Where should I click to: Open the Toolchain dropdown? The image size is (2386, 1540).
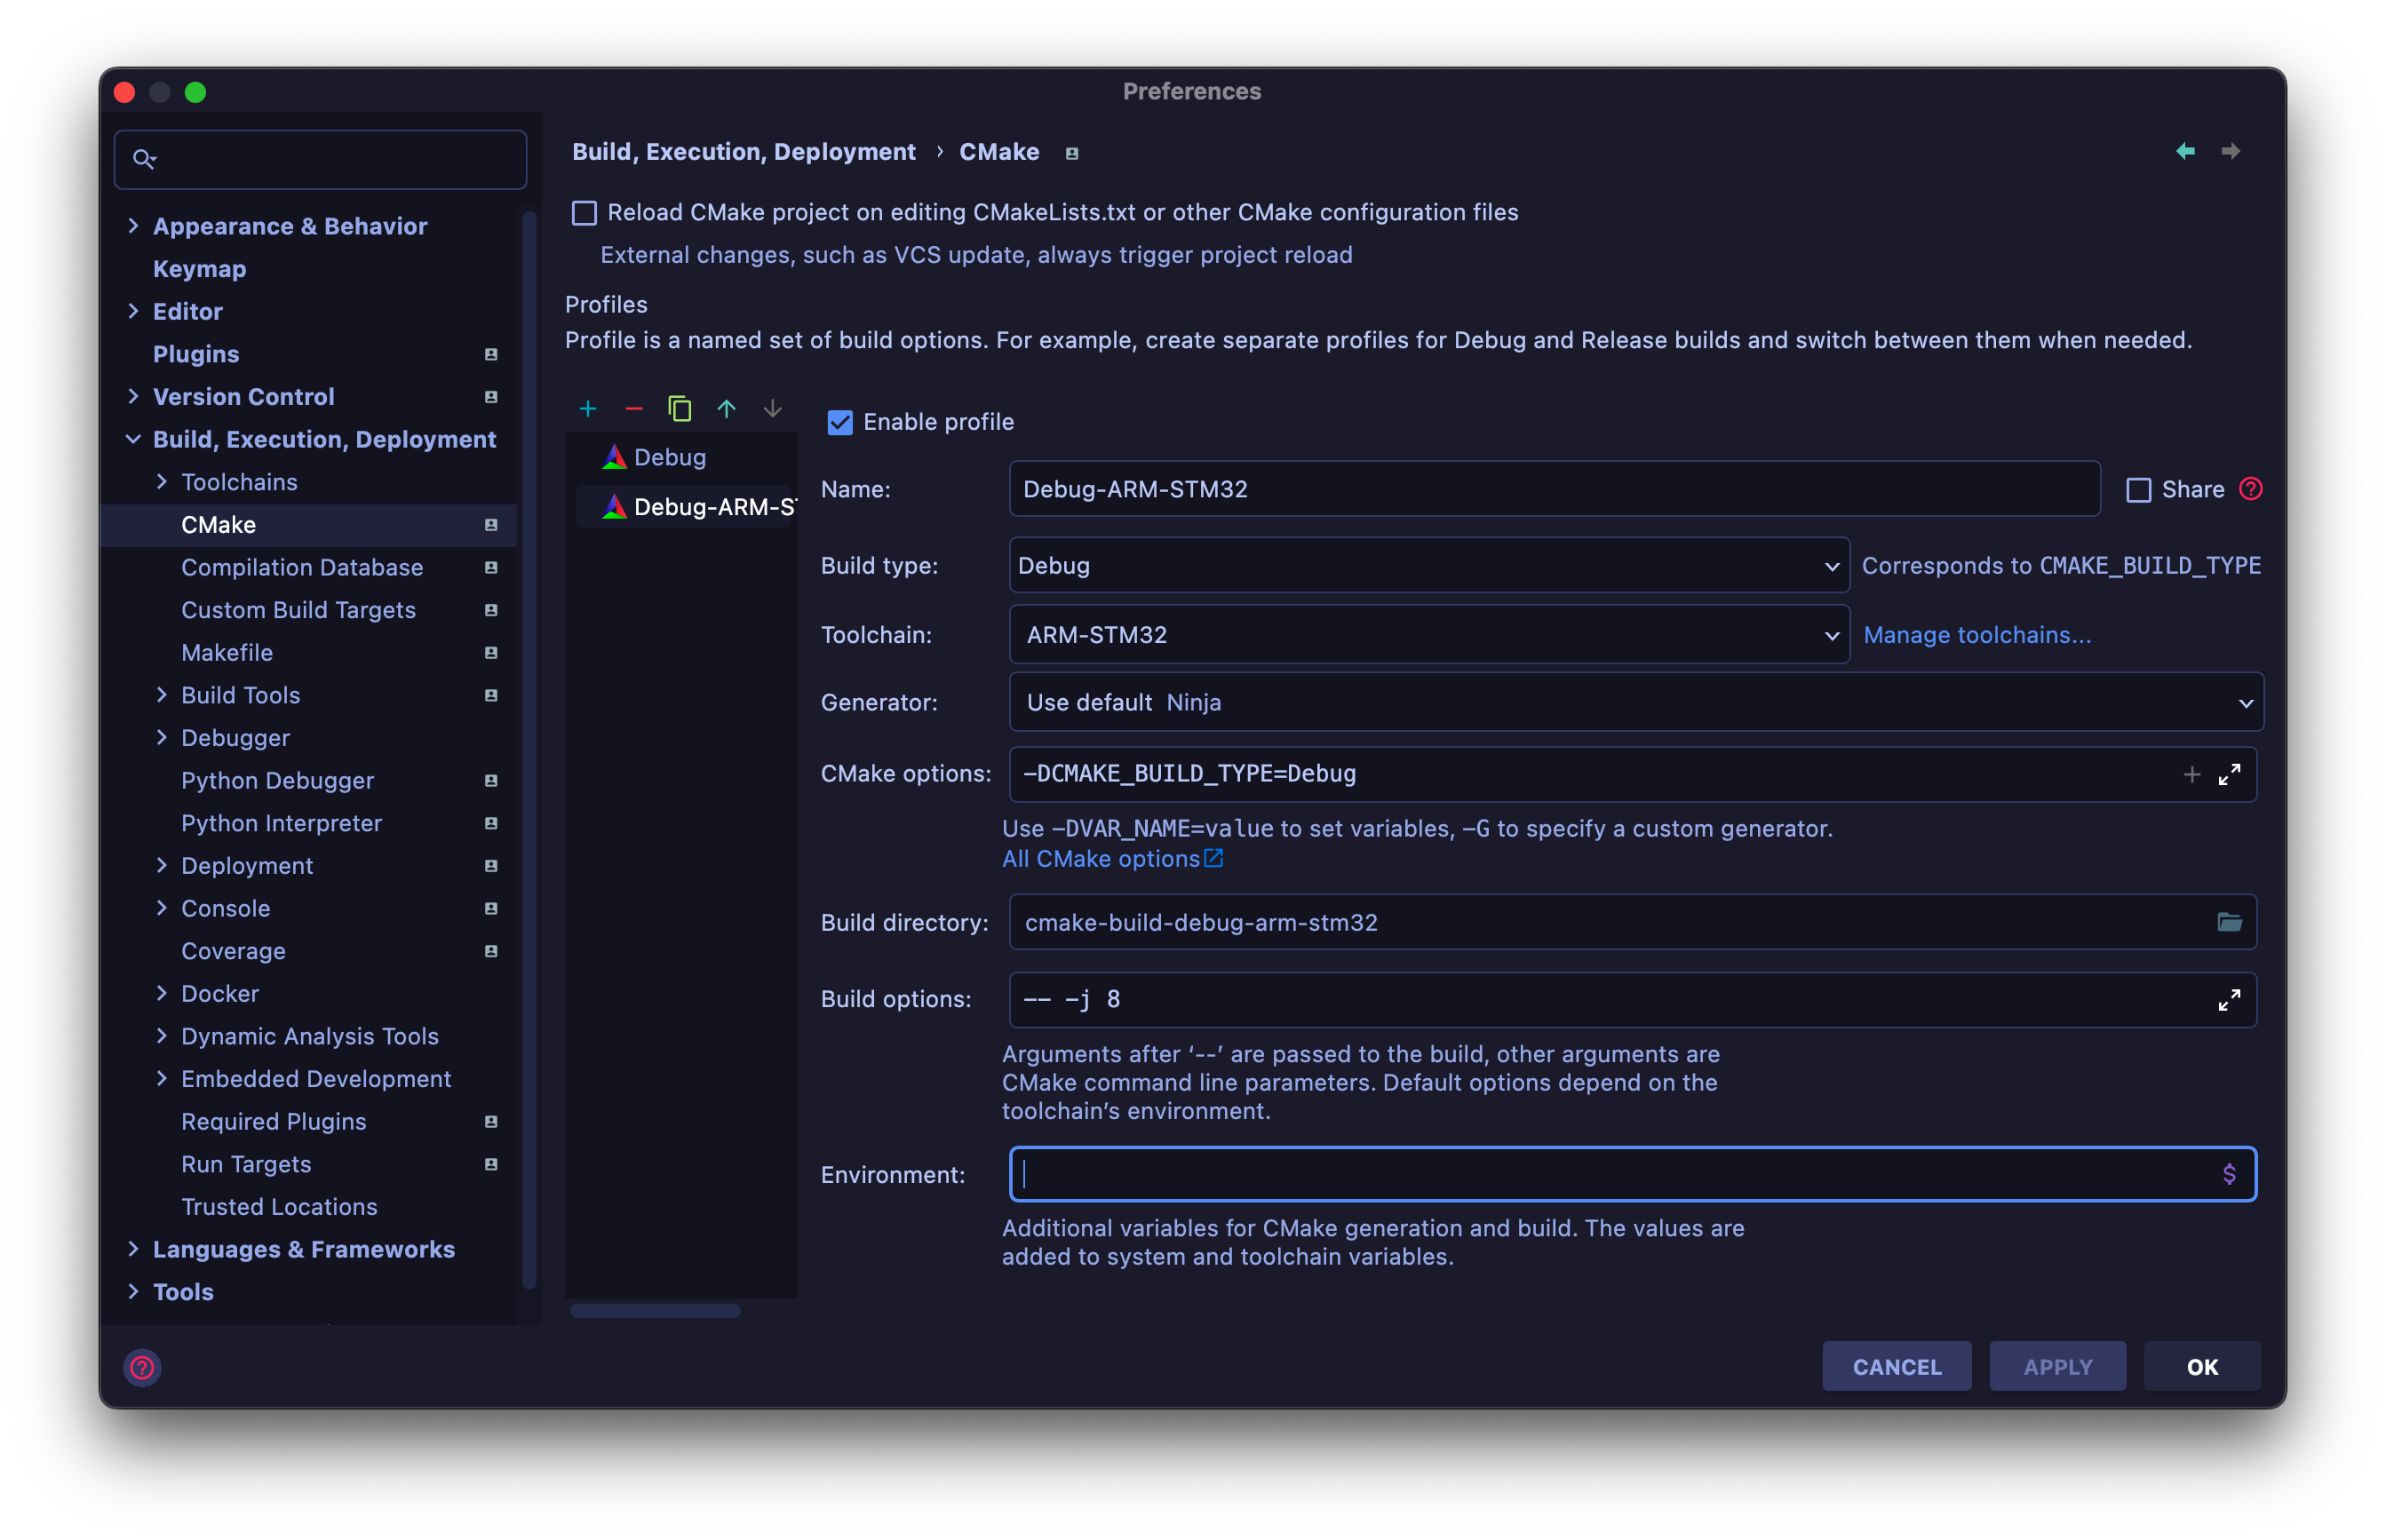tap(1429, 635)
